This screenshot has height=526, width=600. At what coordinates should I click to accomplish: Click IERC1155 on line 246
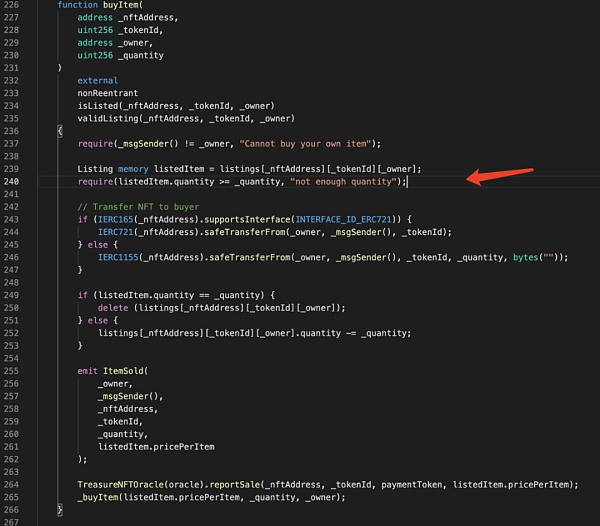118,257
